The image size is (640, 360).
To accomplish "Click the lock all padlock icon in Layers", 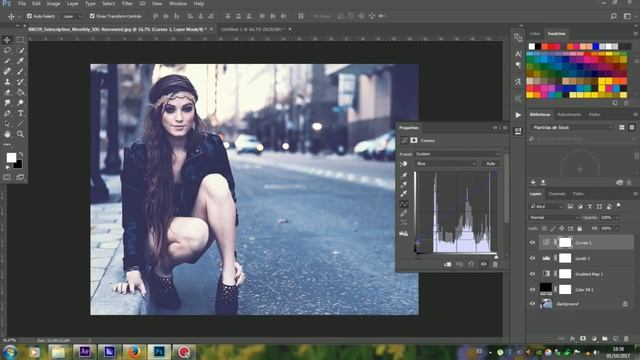I will point(580,229).
